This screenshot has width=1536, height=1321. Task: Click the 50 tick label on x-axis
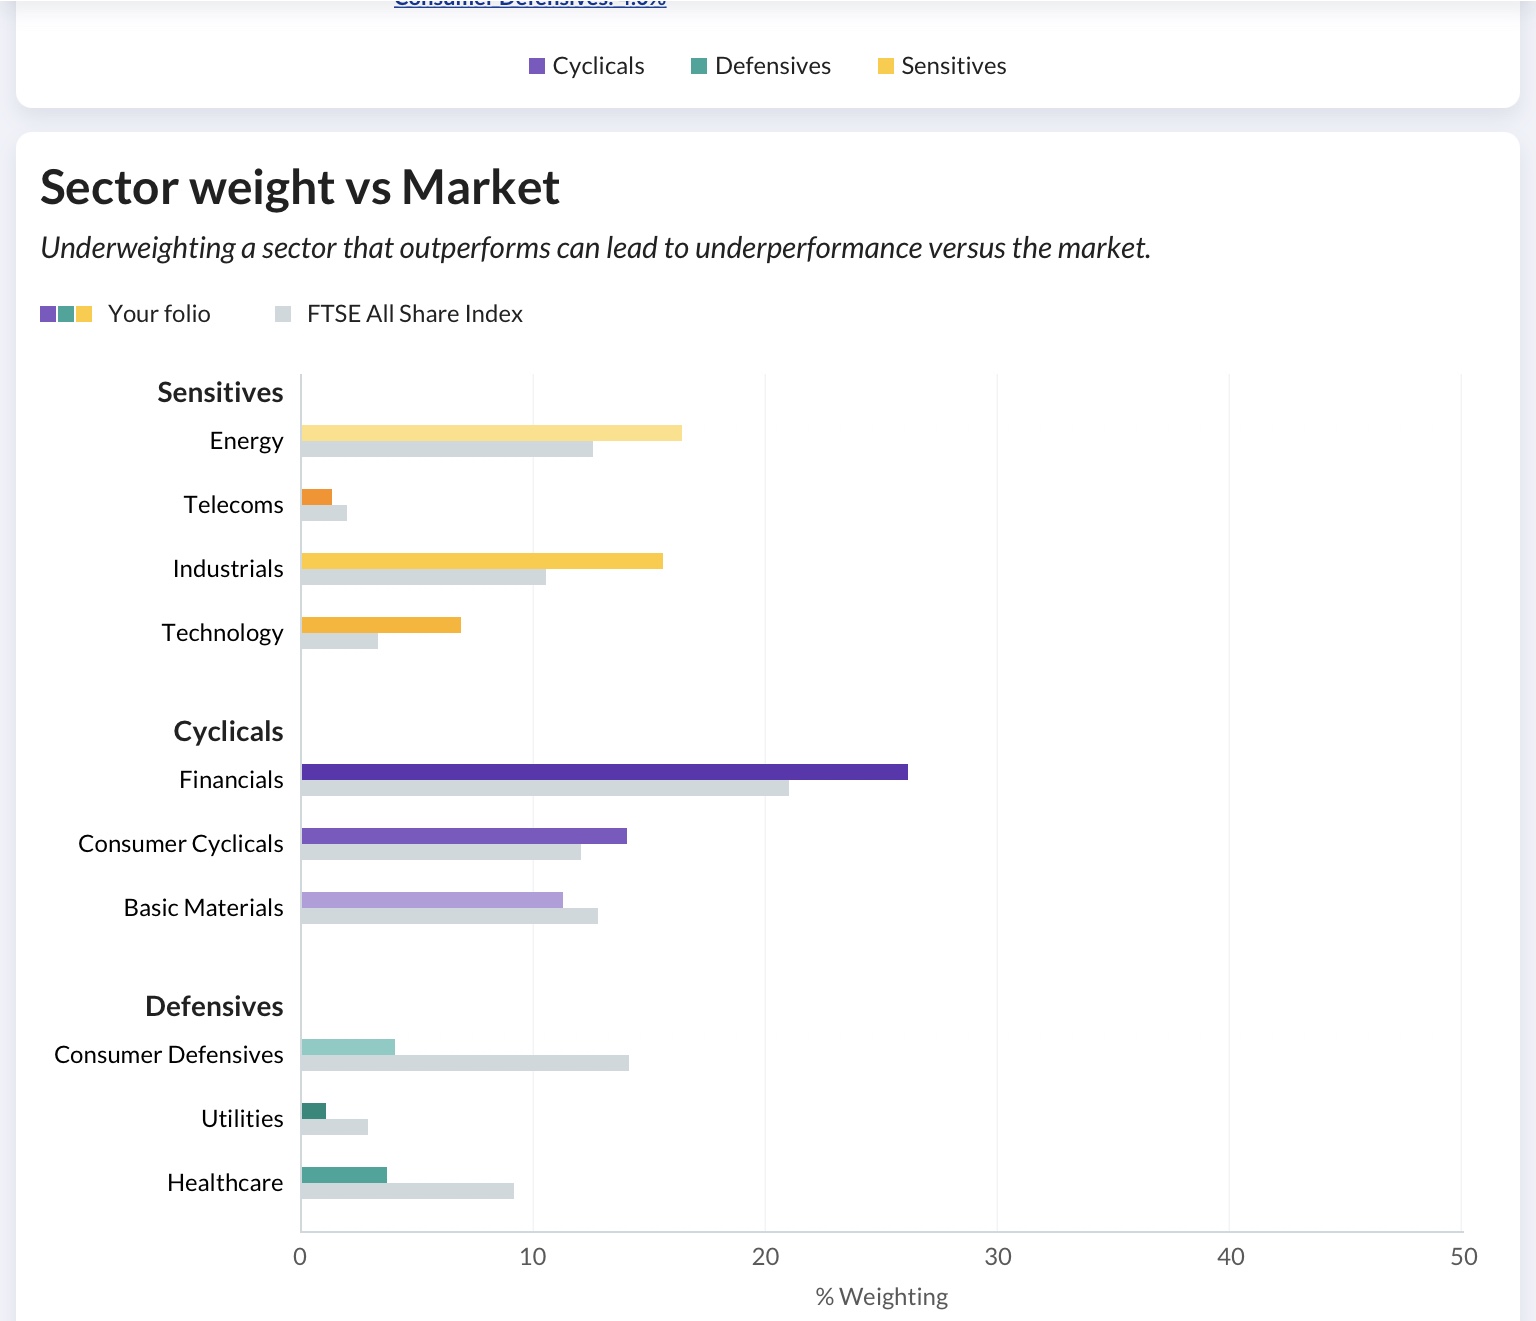pos(1463,1257)
